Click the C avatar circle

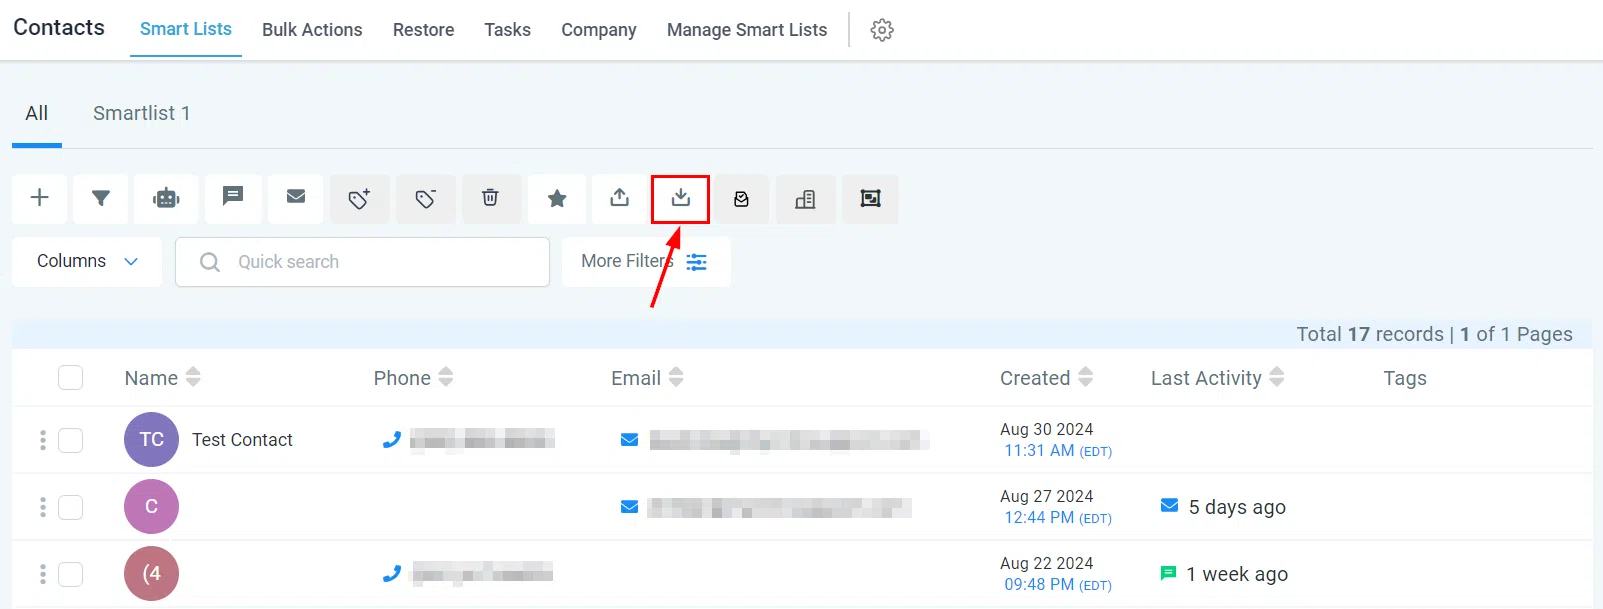pyautogui.click(x=151, y=506)
